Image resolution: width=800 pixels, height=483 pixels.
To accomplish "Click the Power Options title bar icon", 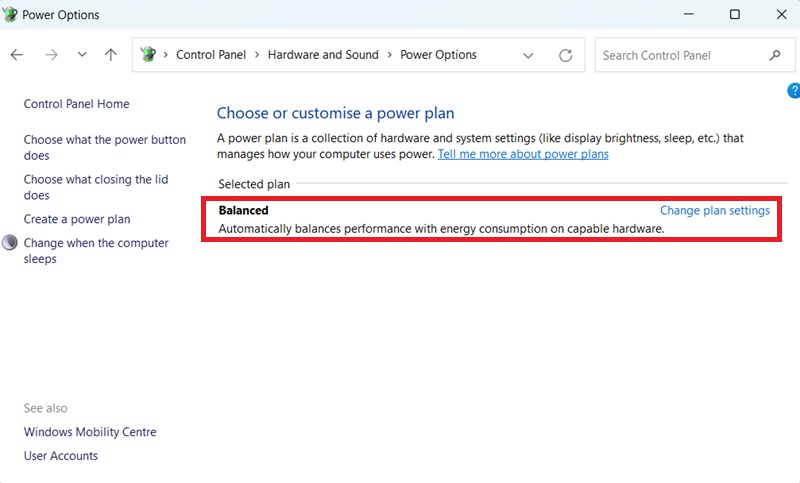I will tap(10, 14).
